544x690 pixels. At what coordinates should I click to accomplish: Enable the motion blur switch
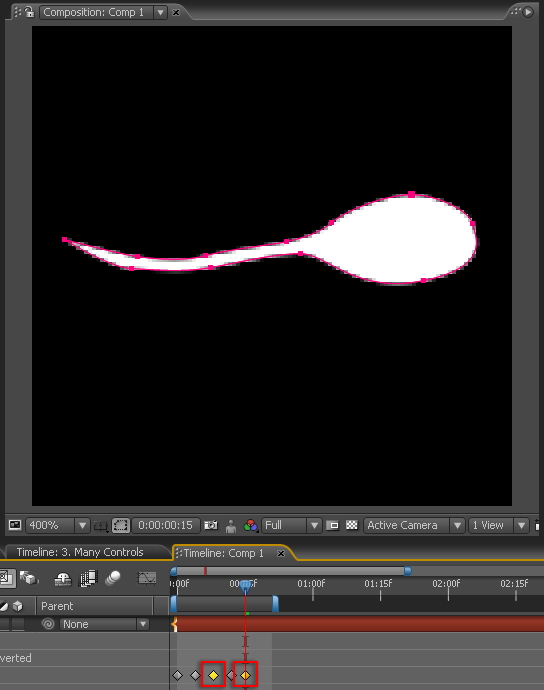[x=114, y=578]
